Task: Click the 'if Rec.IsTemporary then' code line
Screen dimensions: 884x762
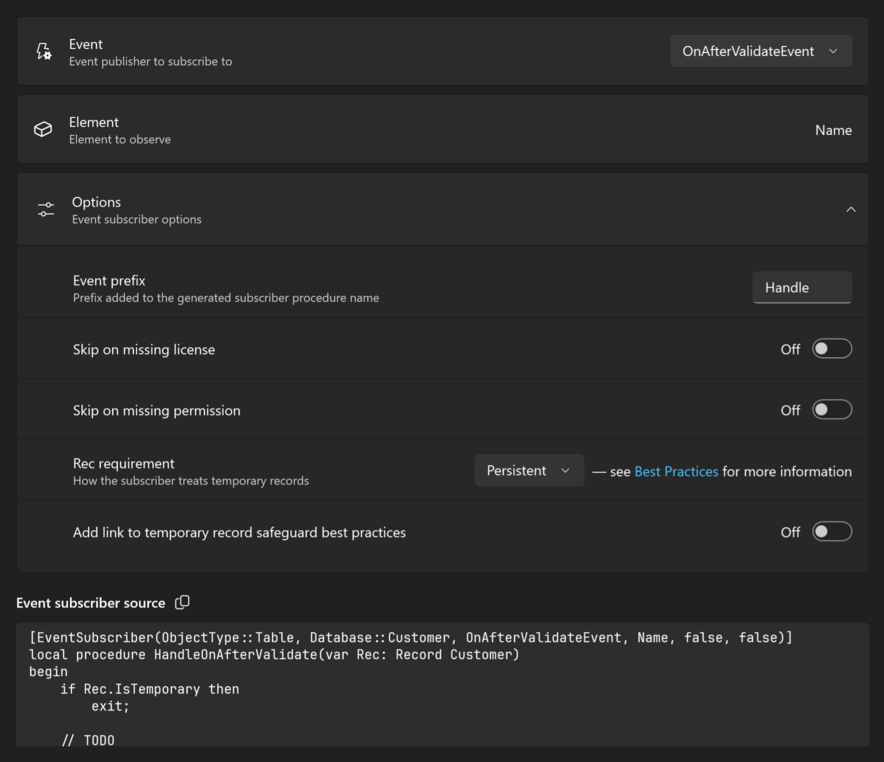Action: (x=149, y=689)
